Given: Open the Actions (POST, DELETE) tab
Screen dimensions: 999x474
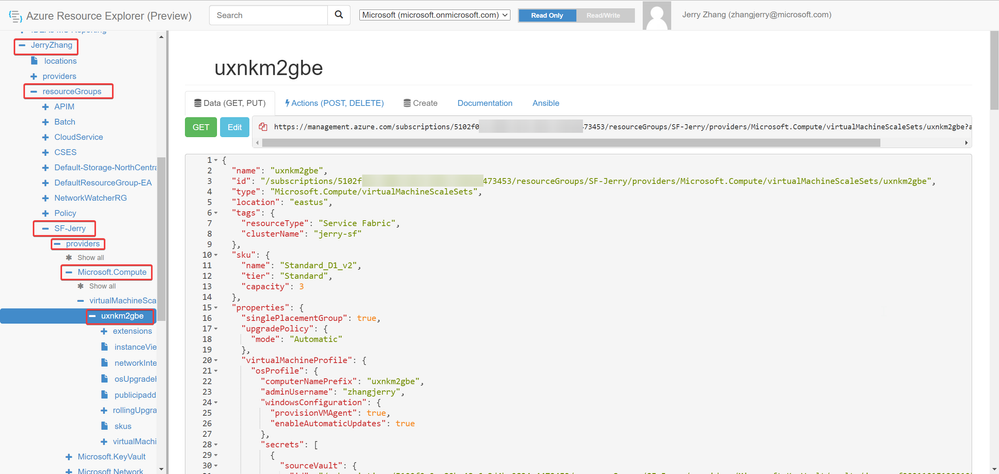Looking at the screenshot, I should (x=334, y=103).
